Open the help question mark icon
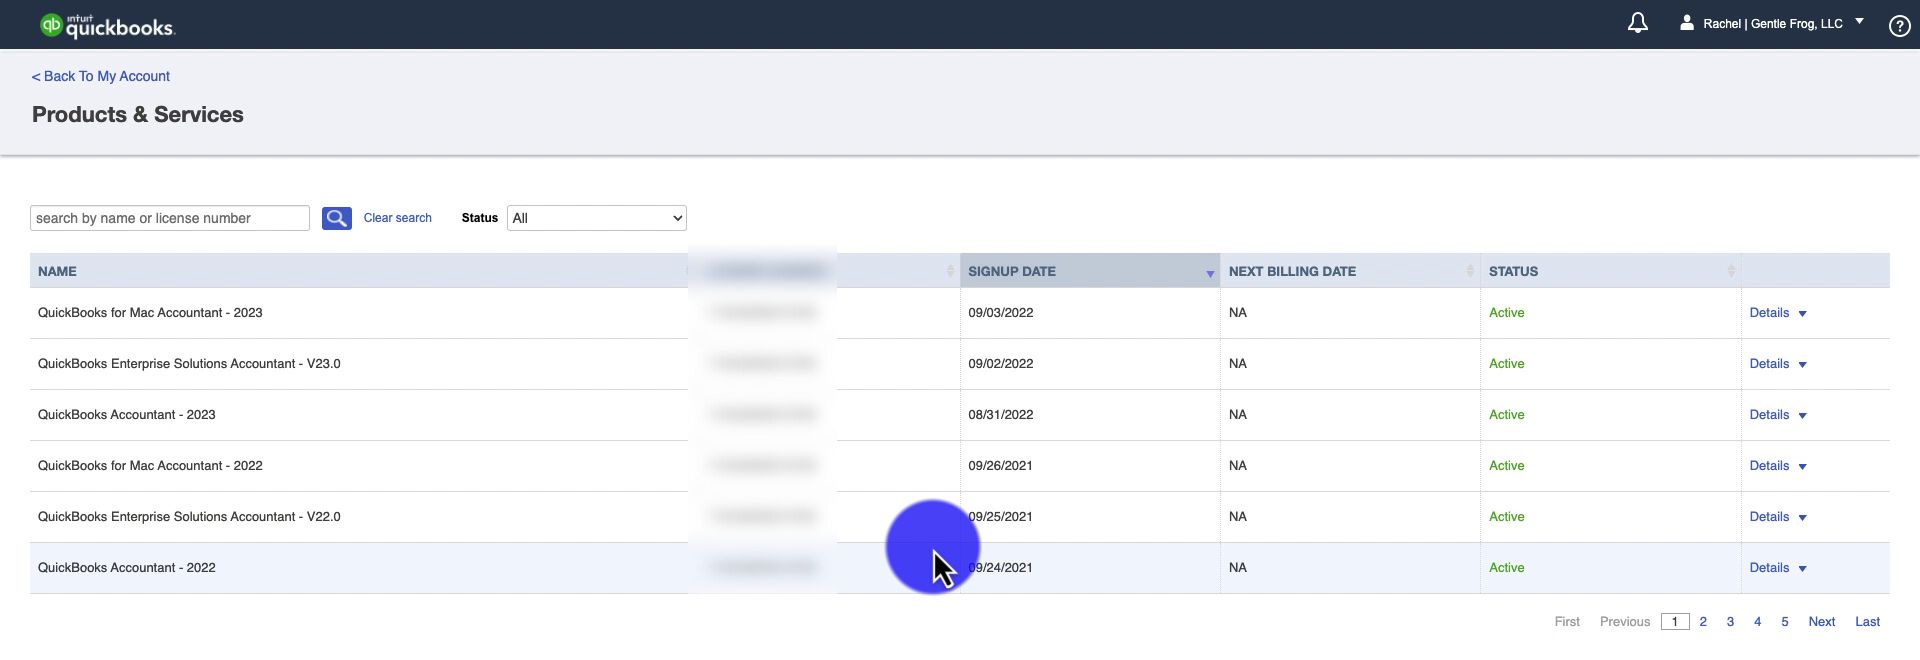Viewport: 1920px width, 660px height. (x=1899, y=26)
